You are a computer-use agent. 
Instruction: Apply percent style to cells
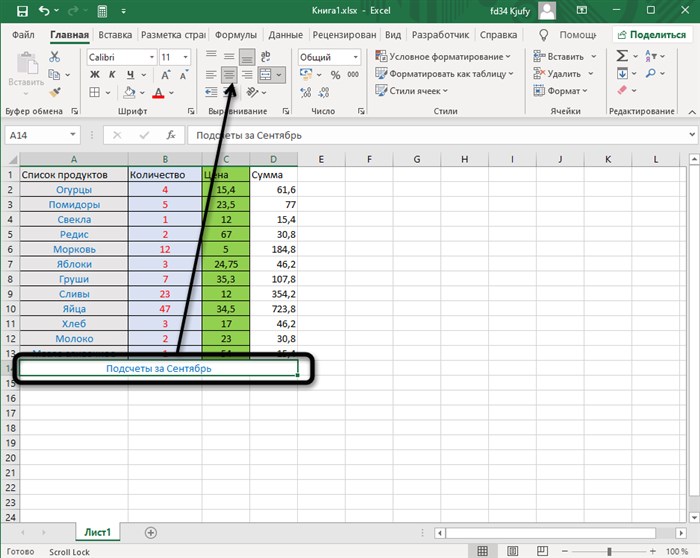click(336, 75)
